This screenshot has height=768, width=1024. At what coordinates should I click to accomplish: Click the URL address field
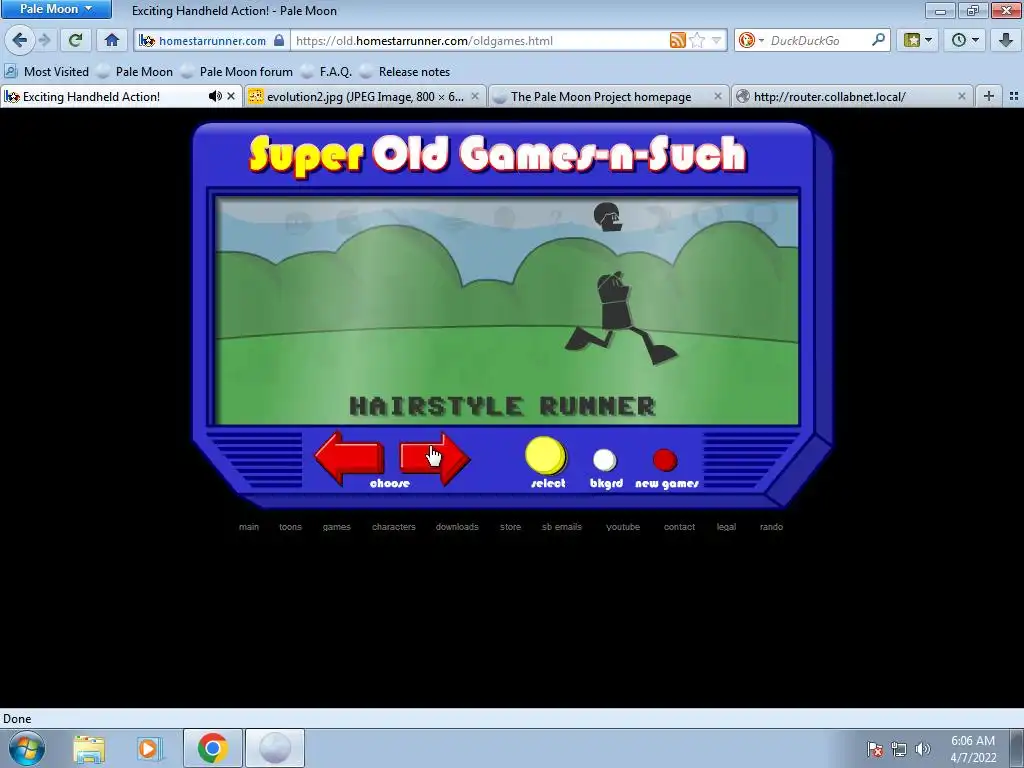480,40
